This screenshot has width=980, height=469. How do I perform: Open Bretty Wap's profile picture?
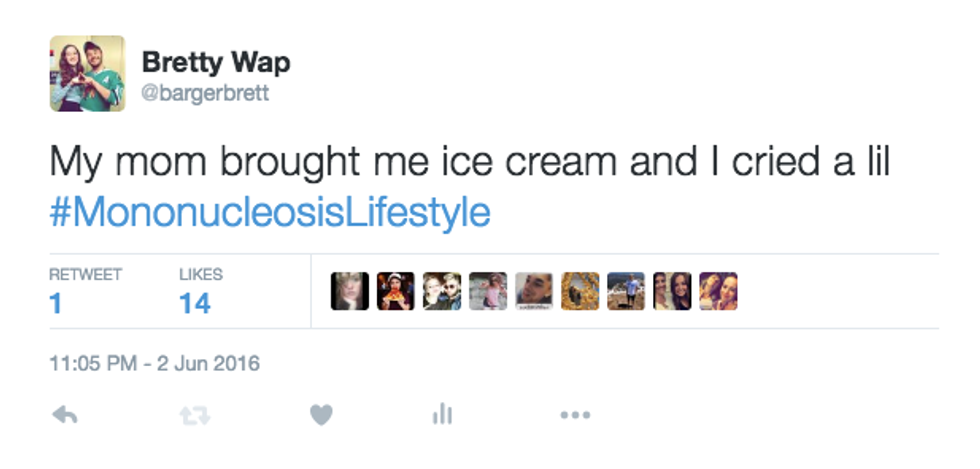tap(87, 74)
